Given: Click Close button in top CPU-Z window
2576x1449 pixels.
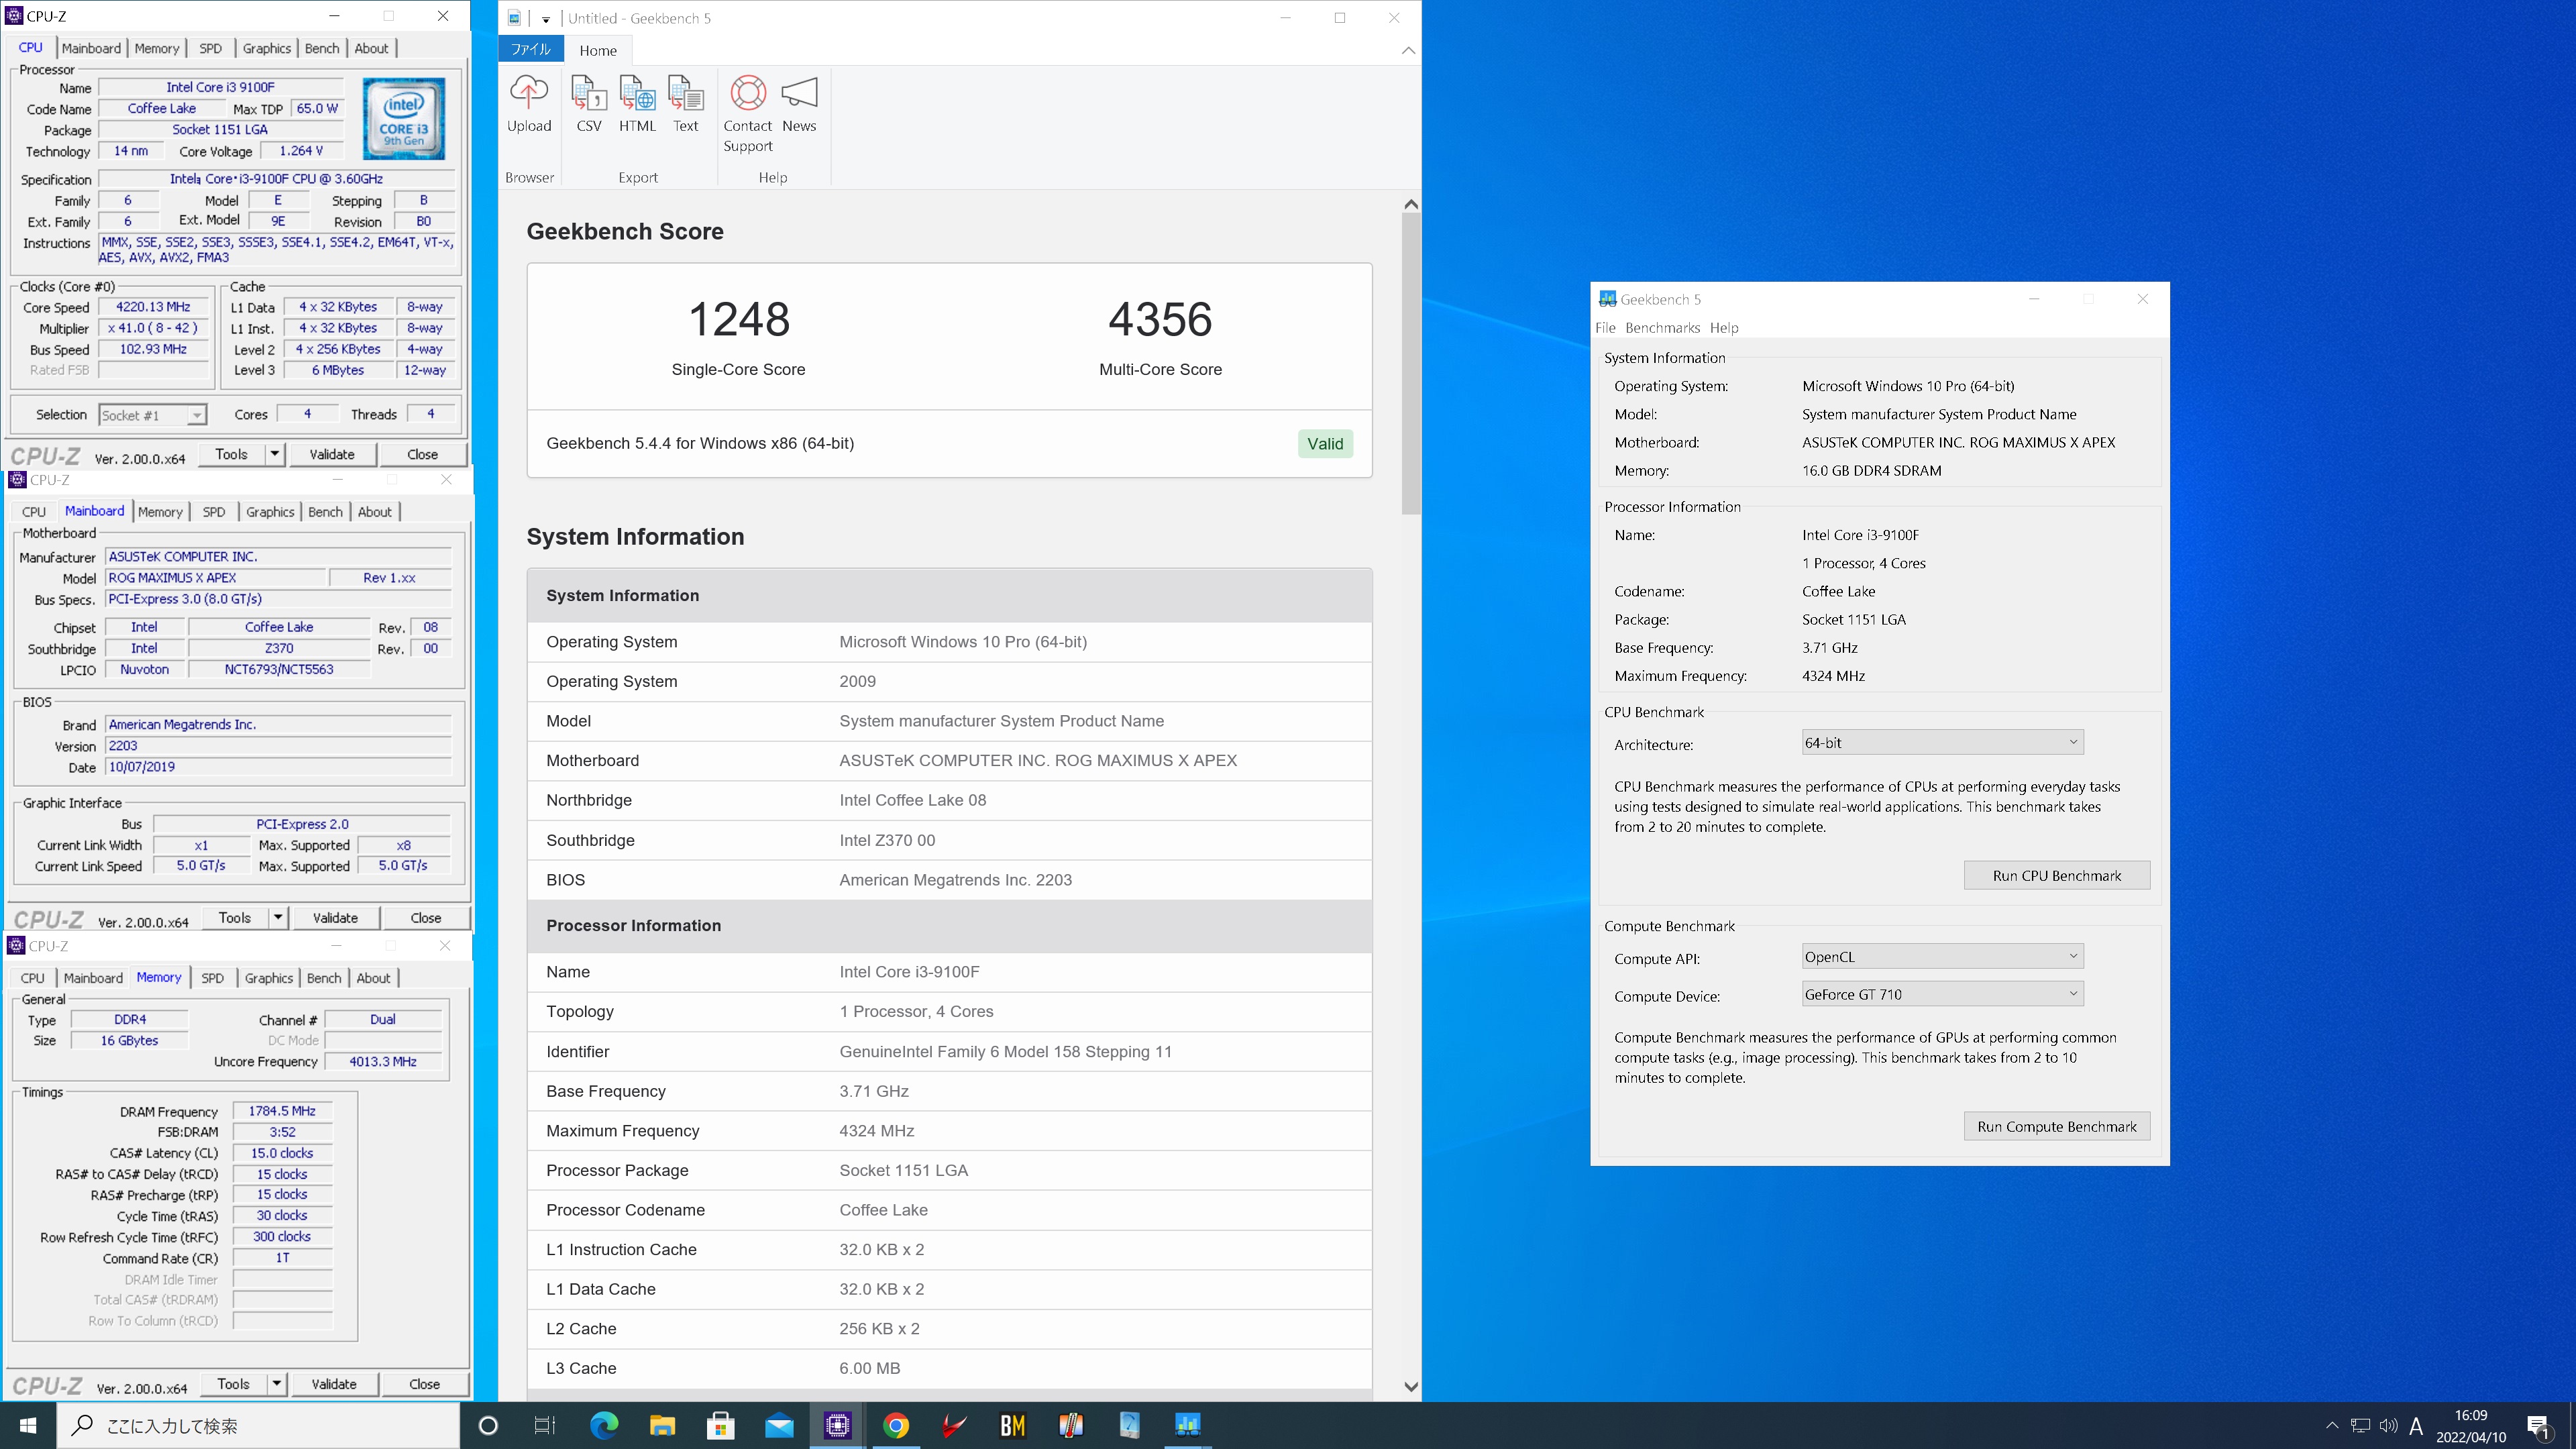Looking at the screenshot, I should [422, 454].
